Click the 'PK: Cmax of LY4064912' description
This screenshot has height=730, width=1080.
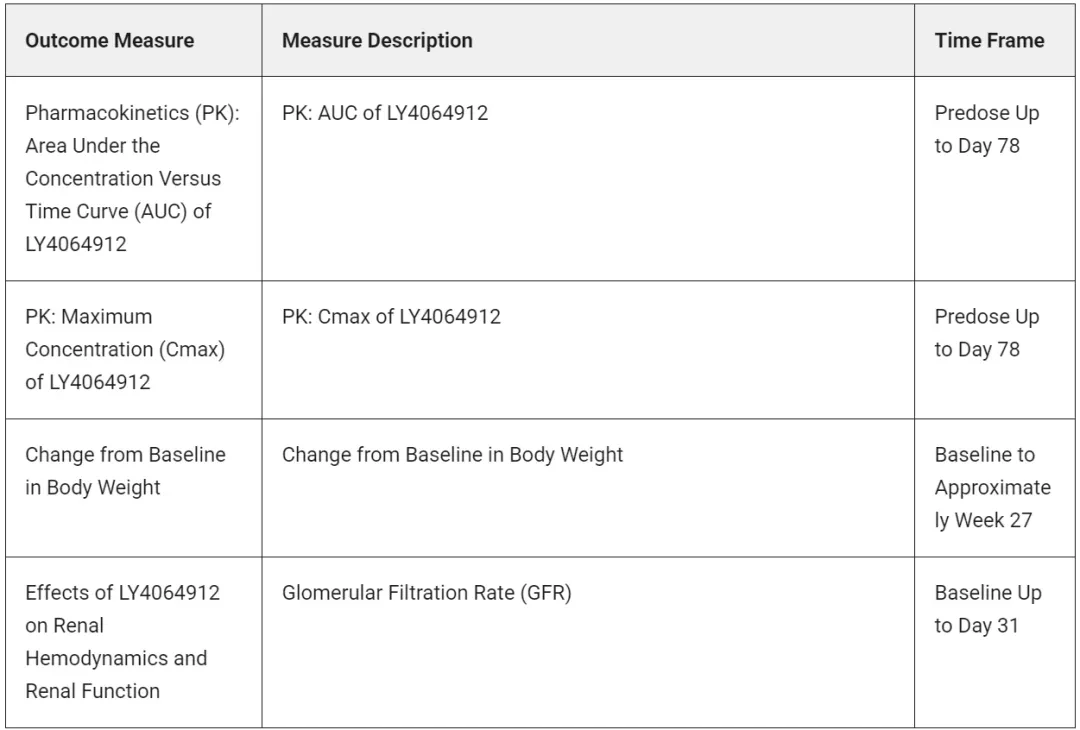click(x=391, y=317)
